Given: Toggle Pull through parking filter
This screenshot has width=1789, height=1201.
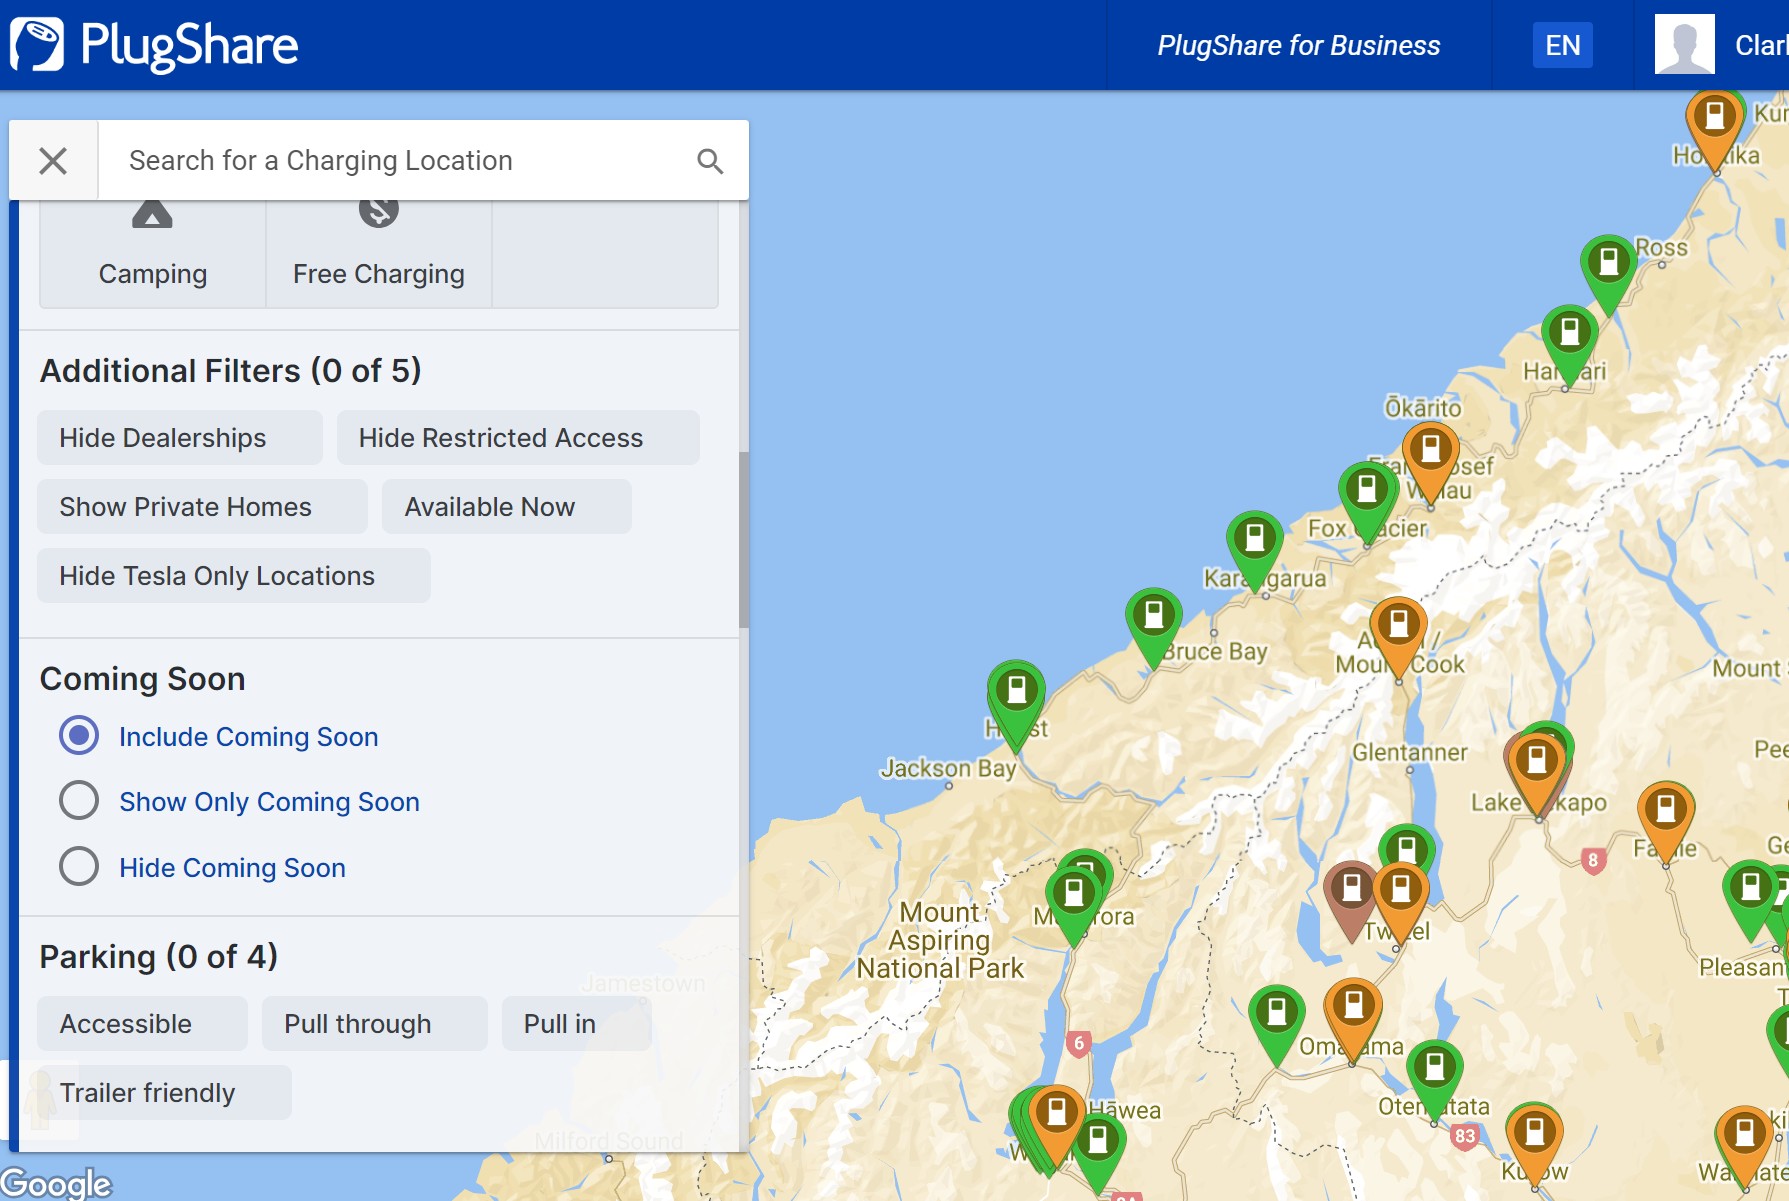Looking at the screenshot, I should [374, 1024].
